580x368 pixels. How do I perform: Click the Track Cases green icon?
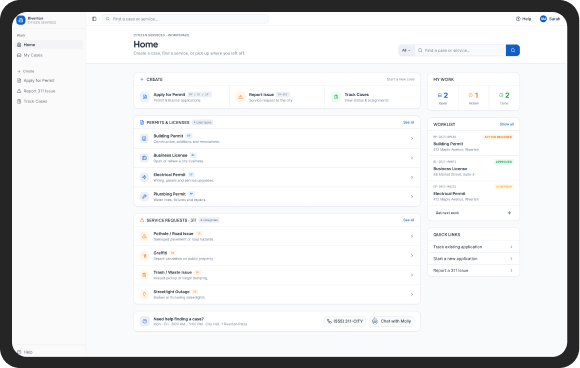(336, 97)
